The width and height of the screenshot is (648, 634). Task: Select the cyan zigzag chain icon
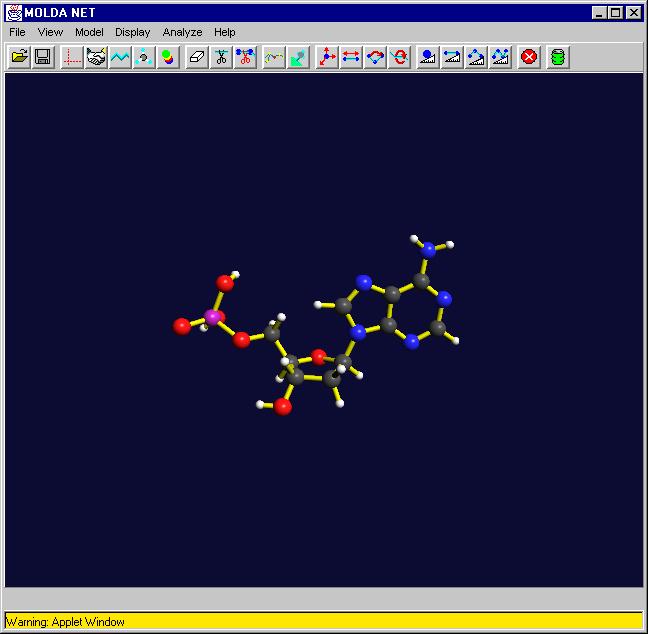(x=120, y=57)
